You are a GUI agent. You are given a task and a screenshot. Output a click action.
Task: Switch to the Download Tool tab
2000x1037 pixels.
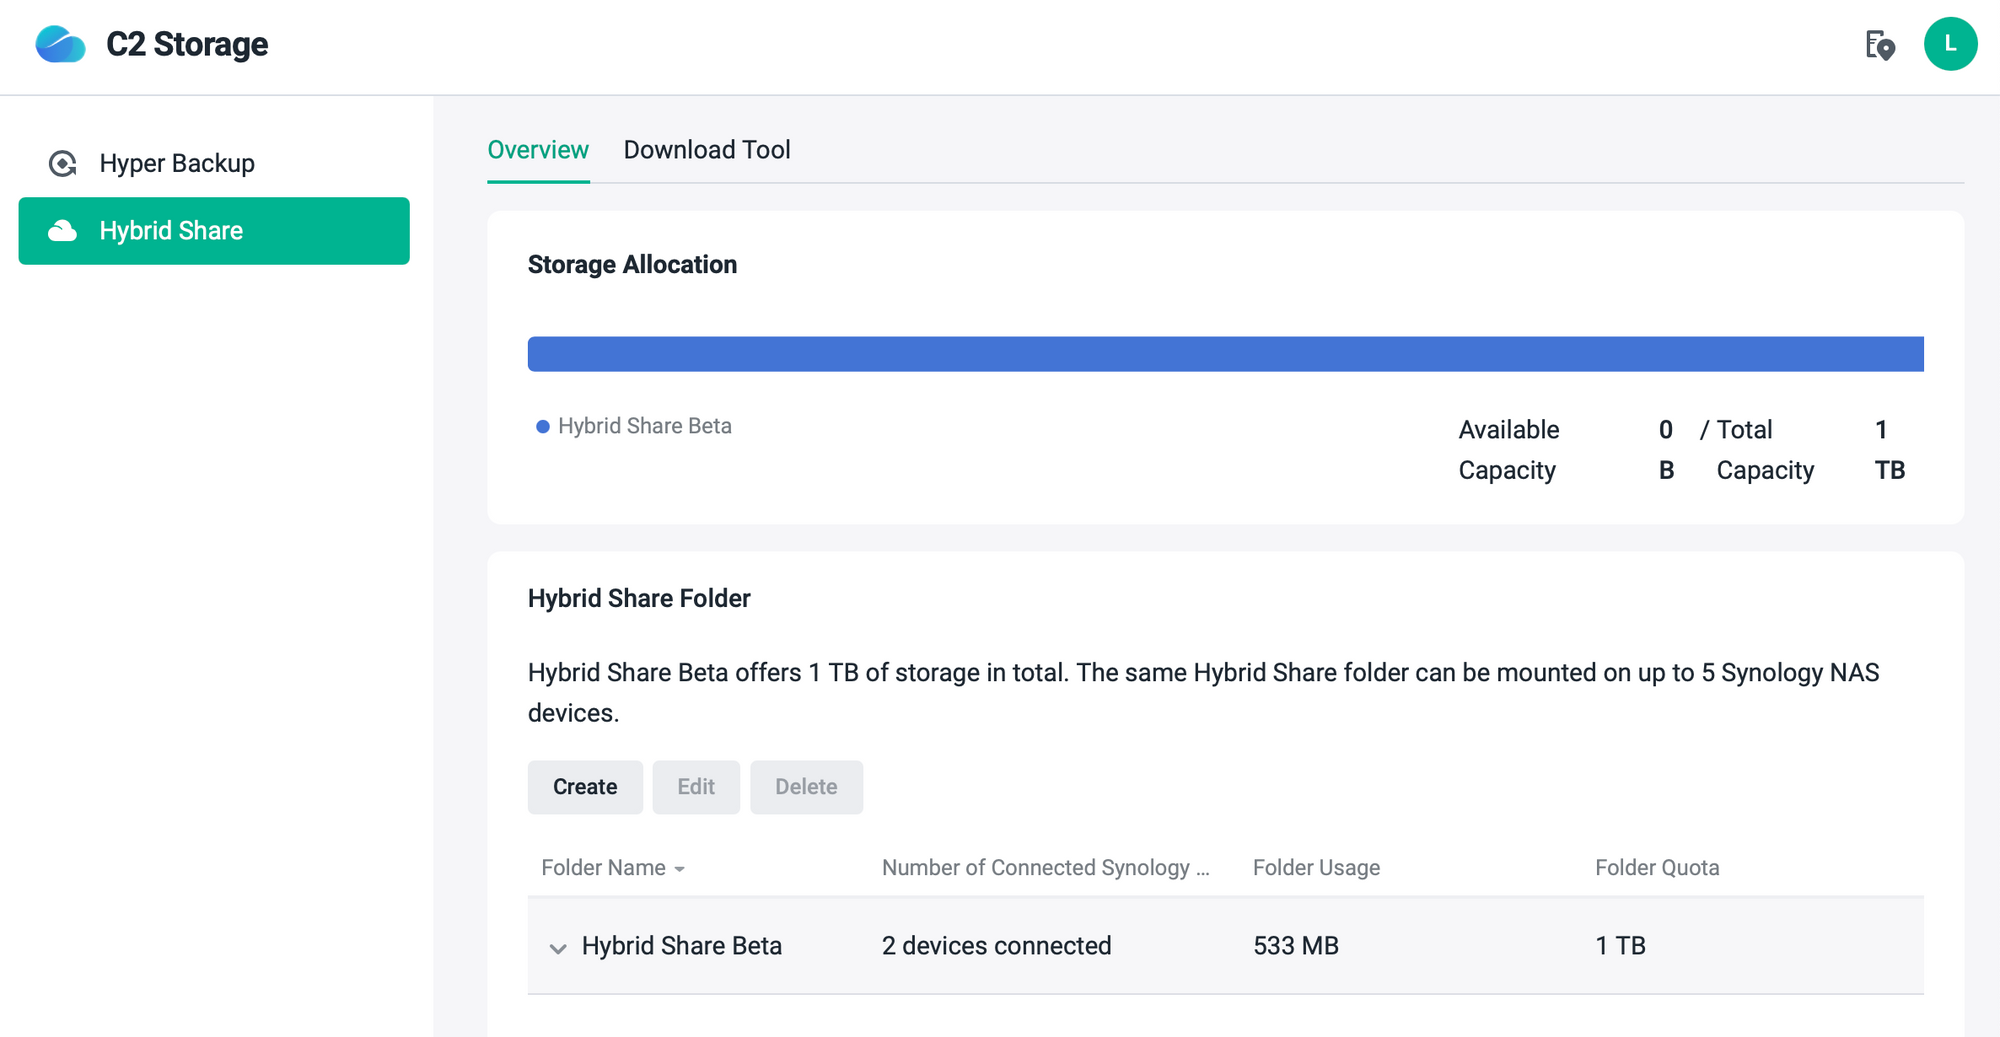[707, 150]
